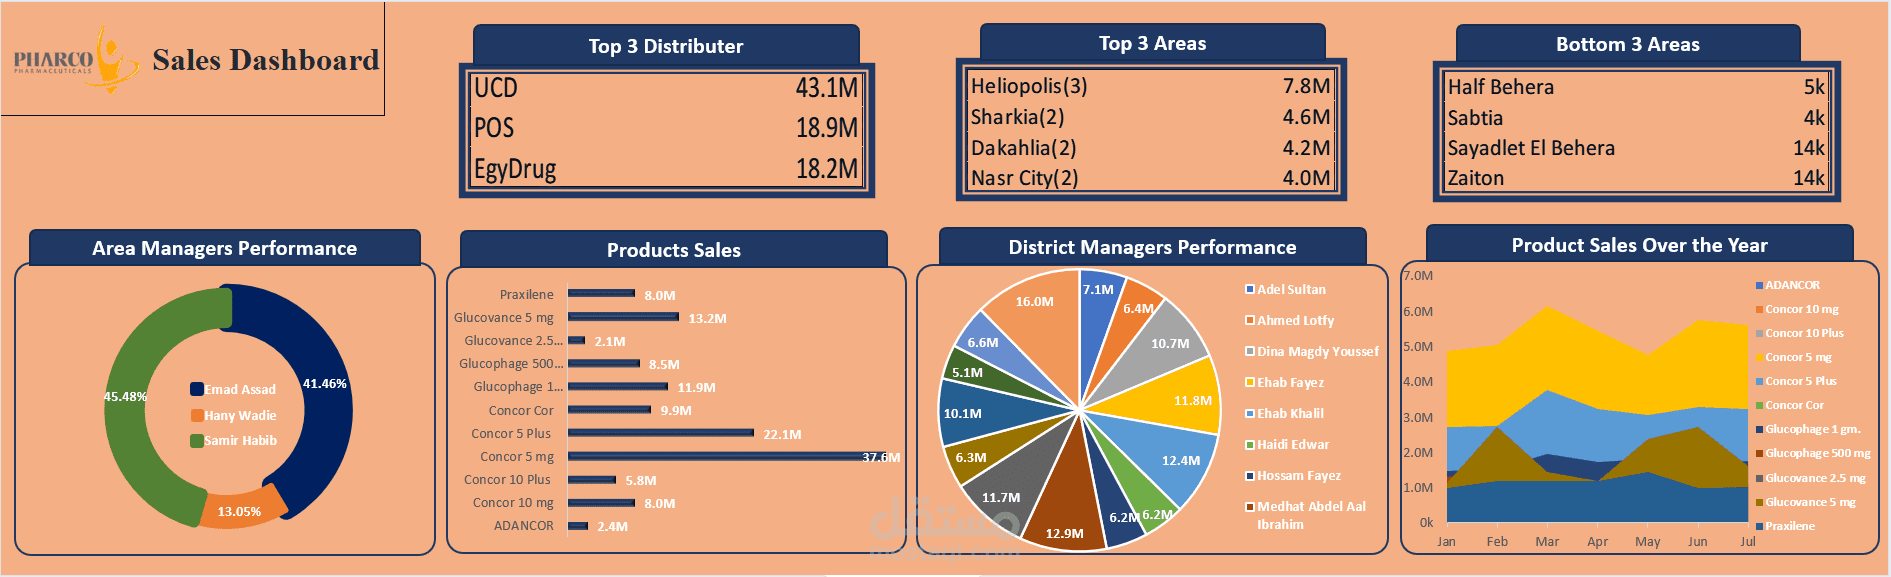
Task: Click the Jan axis label
Action: click(x=1446, y=541)
